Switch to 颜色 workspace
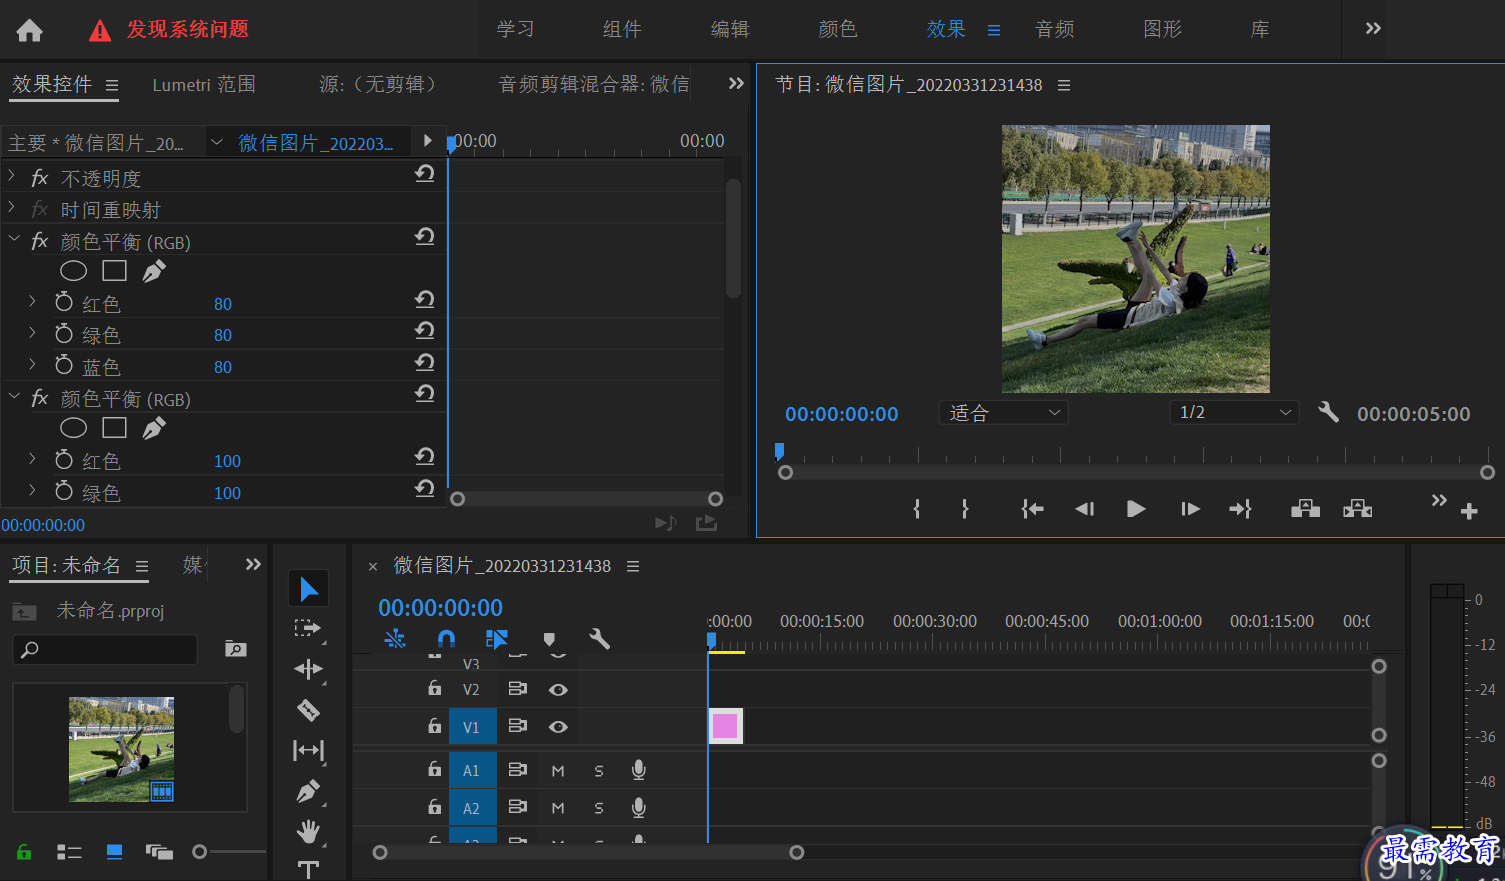1505x881 pixels. click(838, 30)
